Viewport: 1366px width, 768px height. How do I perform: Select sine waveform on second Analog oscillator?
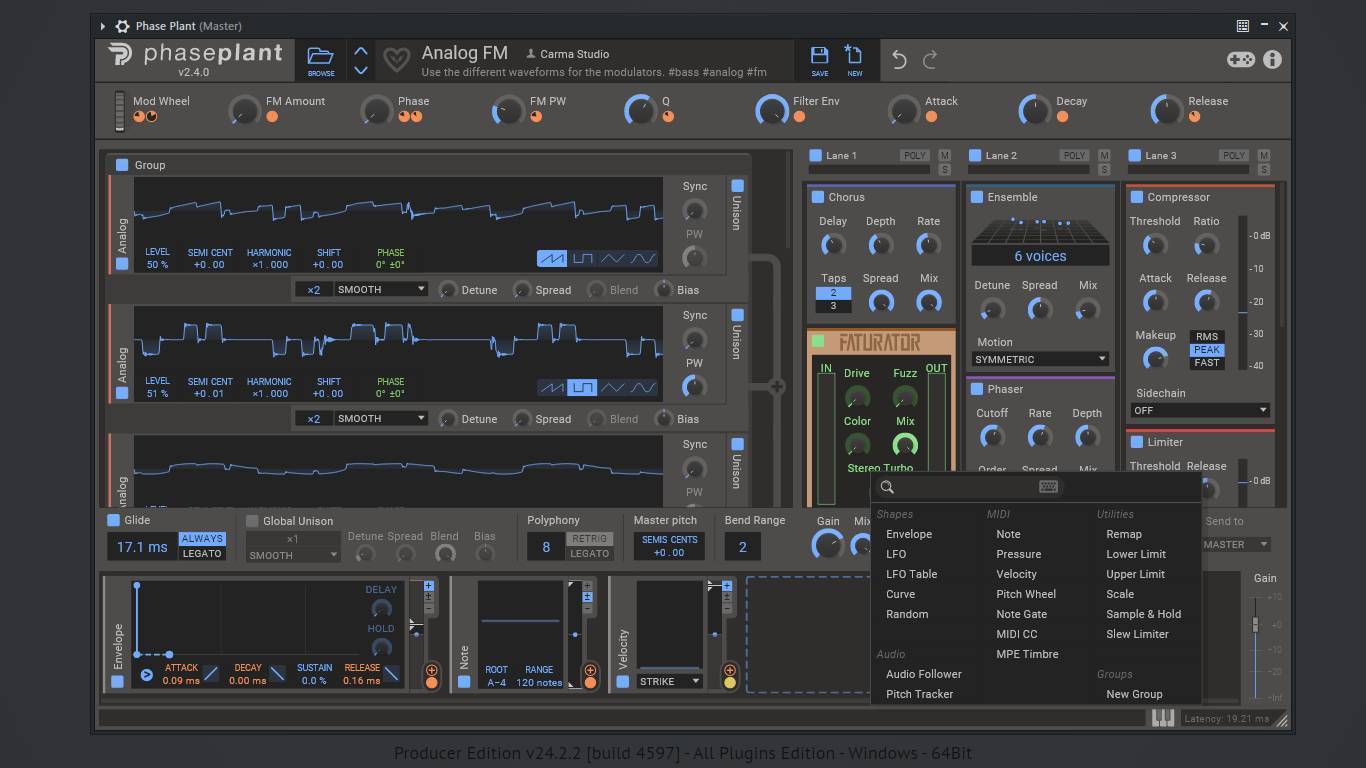[643, 388]
